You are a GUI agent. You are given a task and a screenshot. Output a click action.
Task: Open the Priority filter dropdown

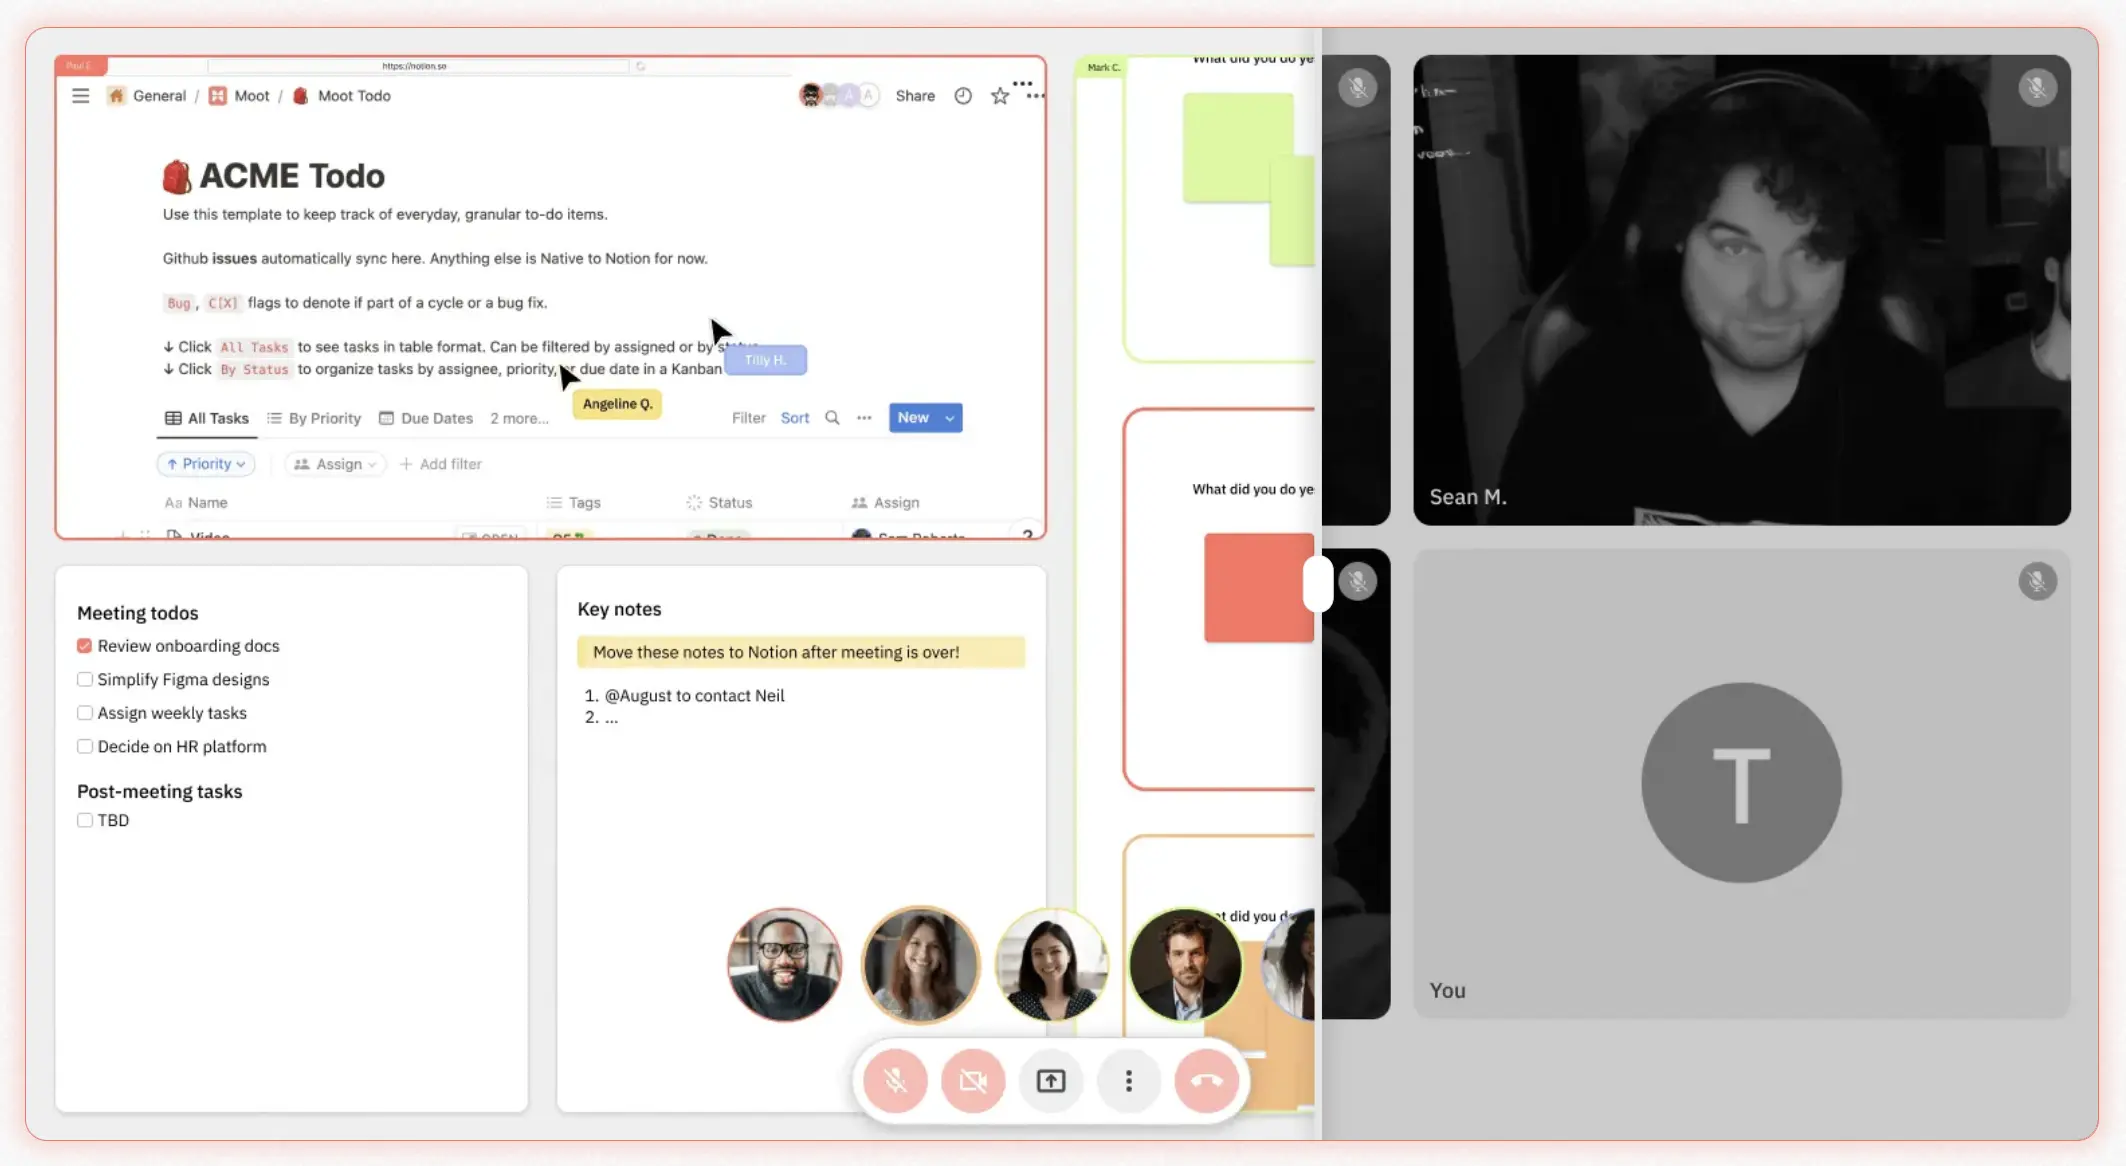204,462
